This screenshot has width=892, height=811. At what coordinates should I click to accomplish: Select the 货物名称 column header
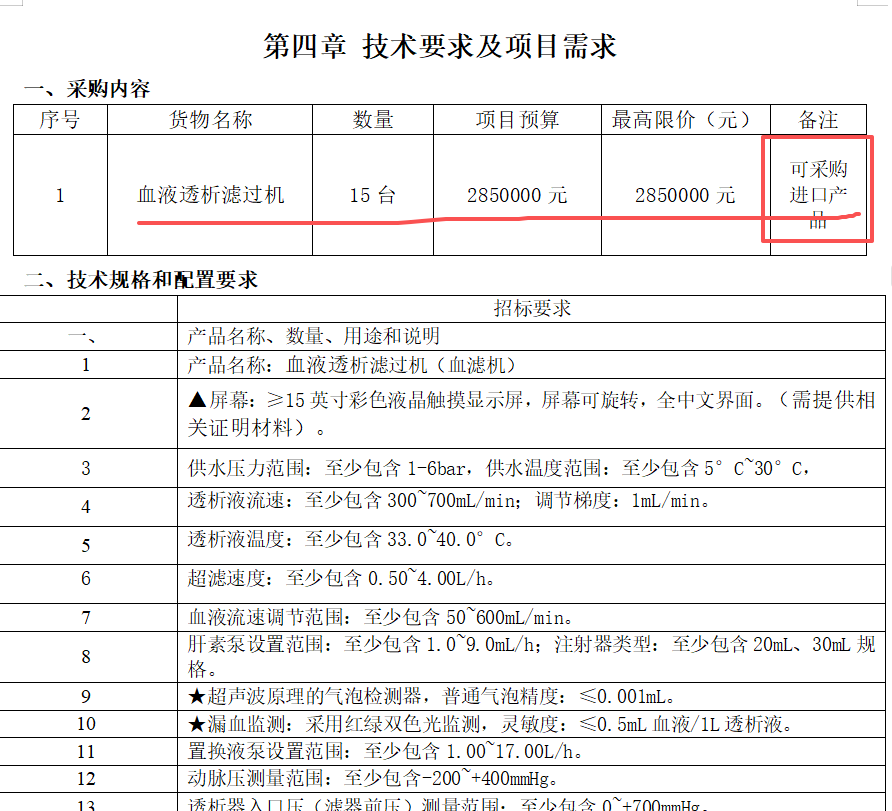tap(210, 120)
